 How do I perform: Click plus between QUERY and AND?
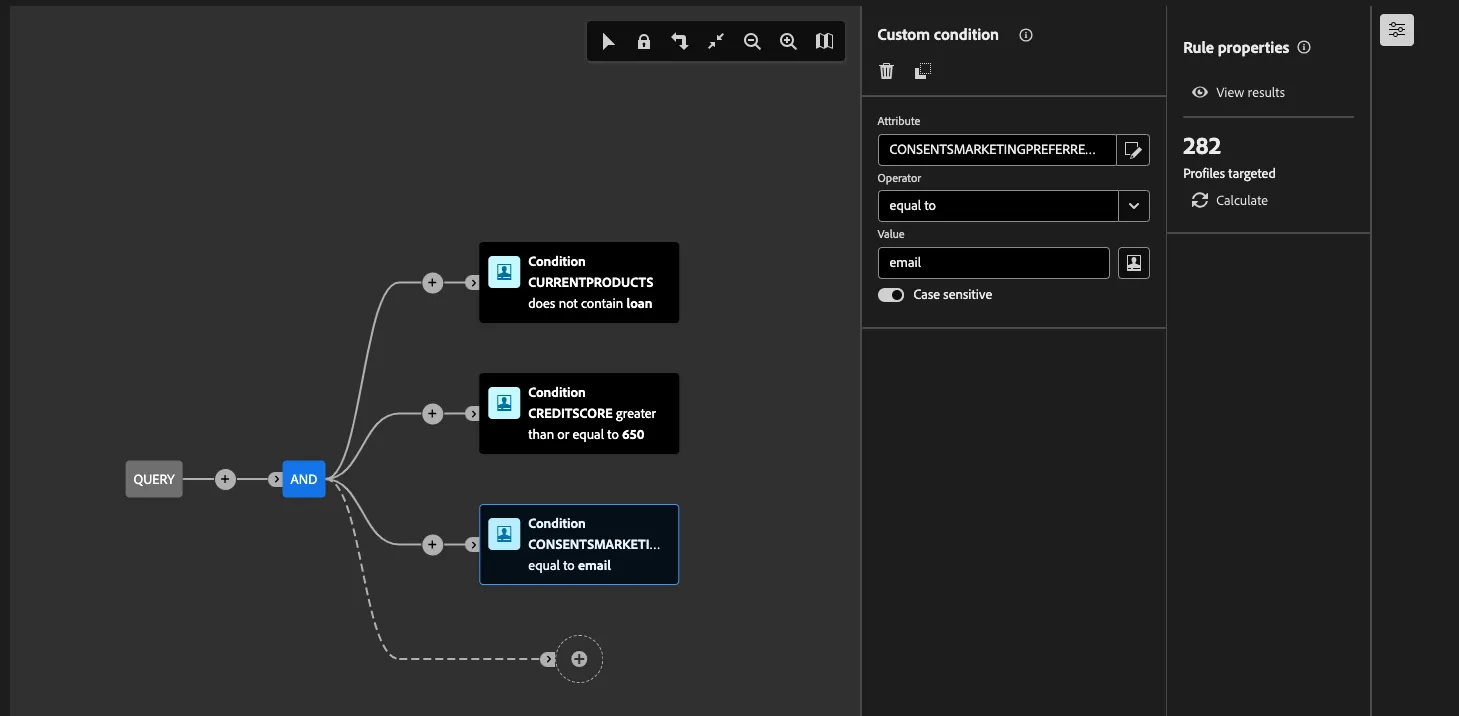[x=225, y=480]
